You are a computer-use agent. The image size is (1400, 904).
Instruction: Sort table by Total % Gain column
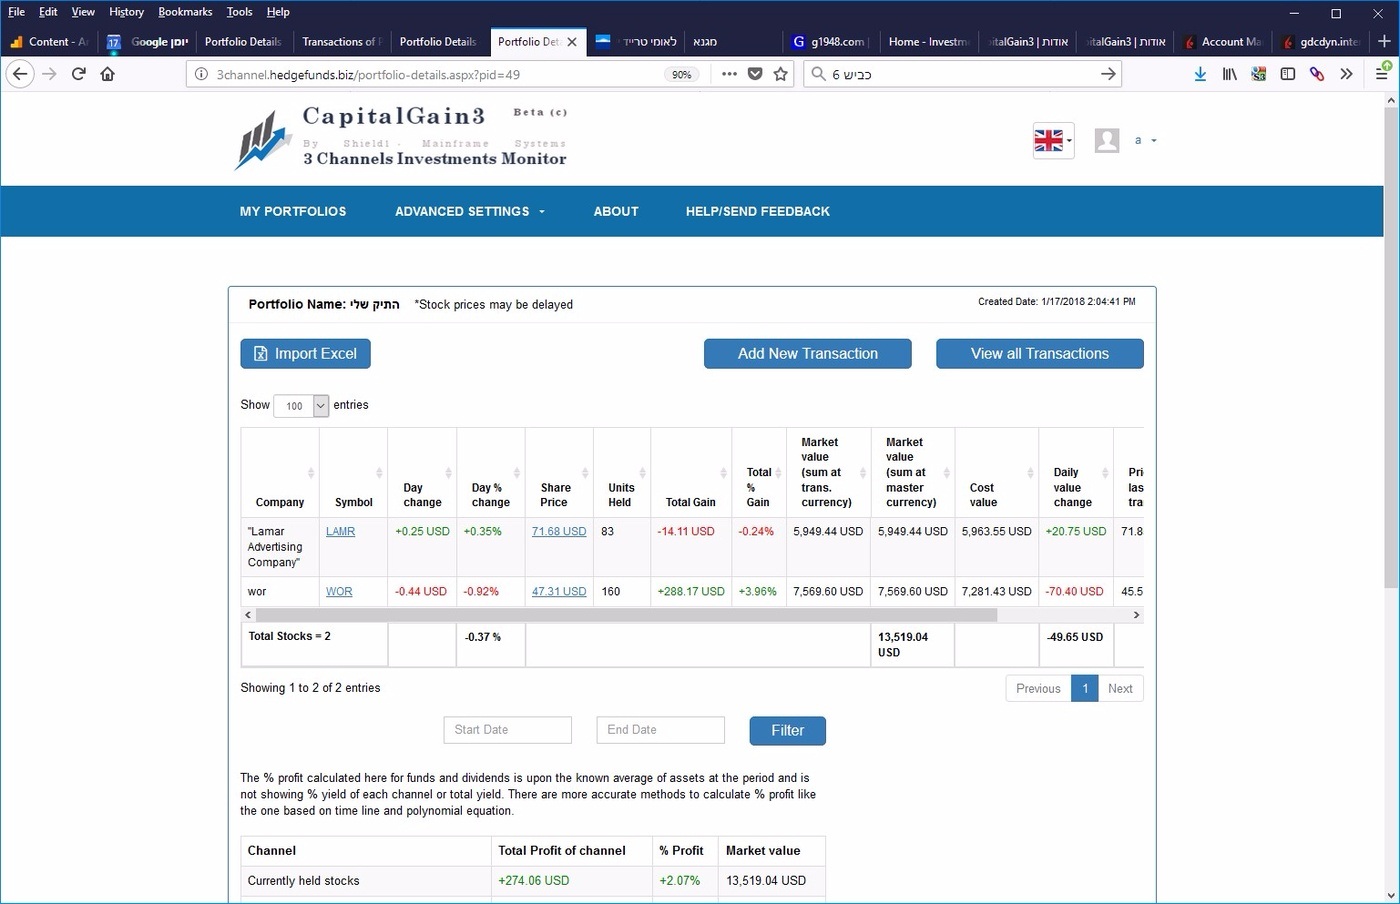(x=759, y=472)
